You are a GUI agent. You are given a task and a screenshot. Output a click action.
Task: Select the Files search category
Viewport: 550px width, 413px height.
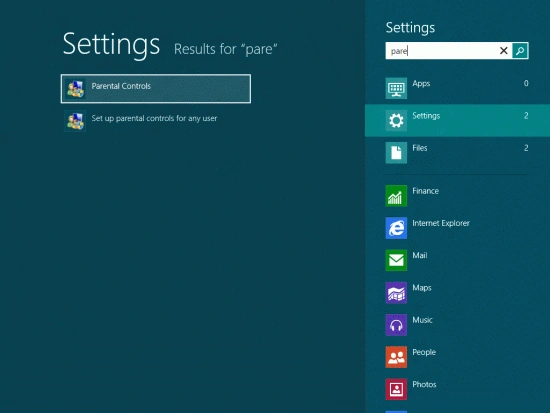(x=457, y=153)
